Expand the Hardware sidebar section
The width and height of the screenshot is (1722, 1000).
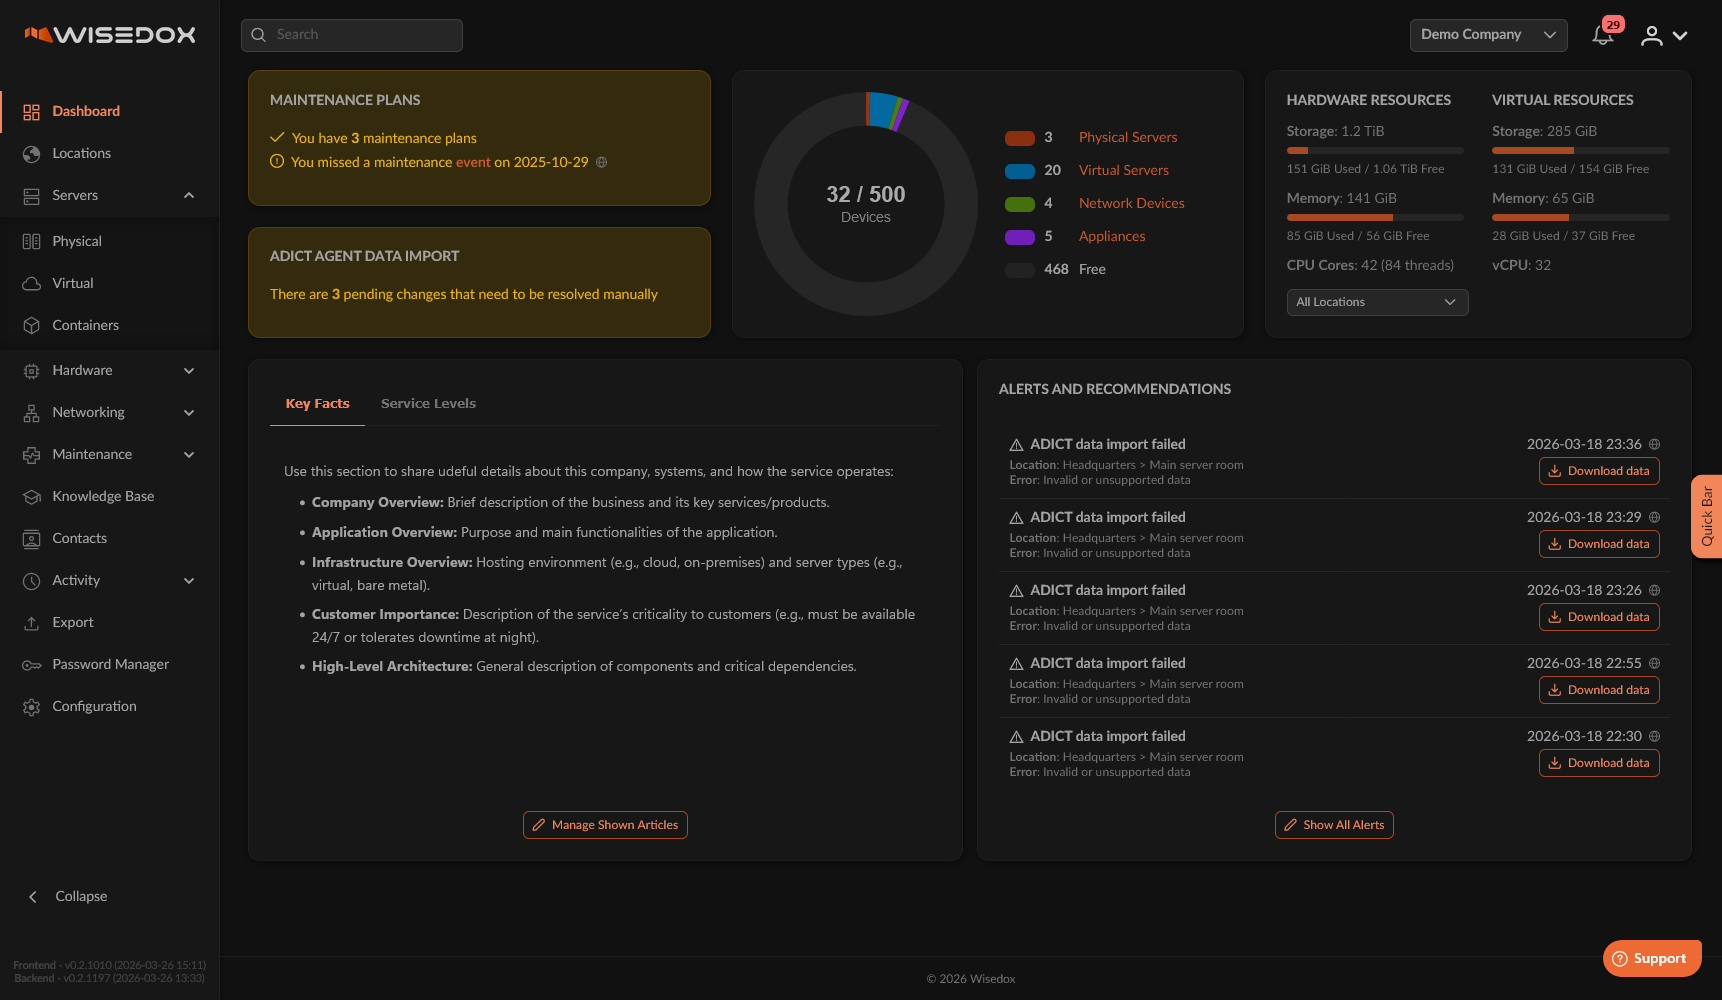[189, 371]
